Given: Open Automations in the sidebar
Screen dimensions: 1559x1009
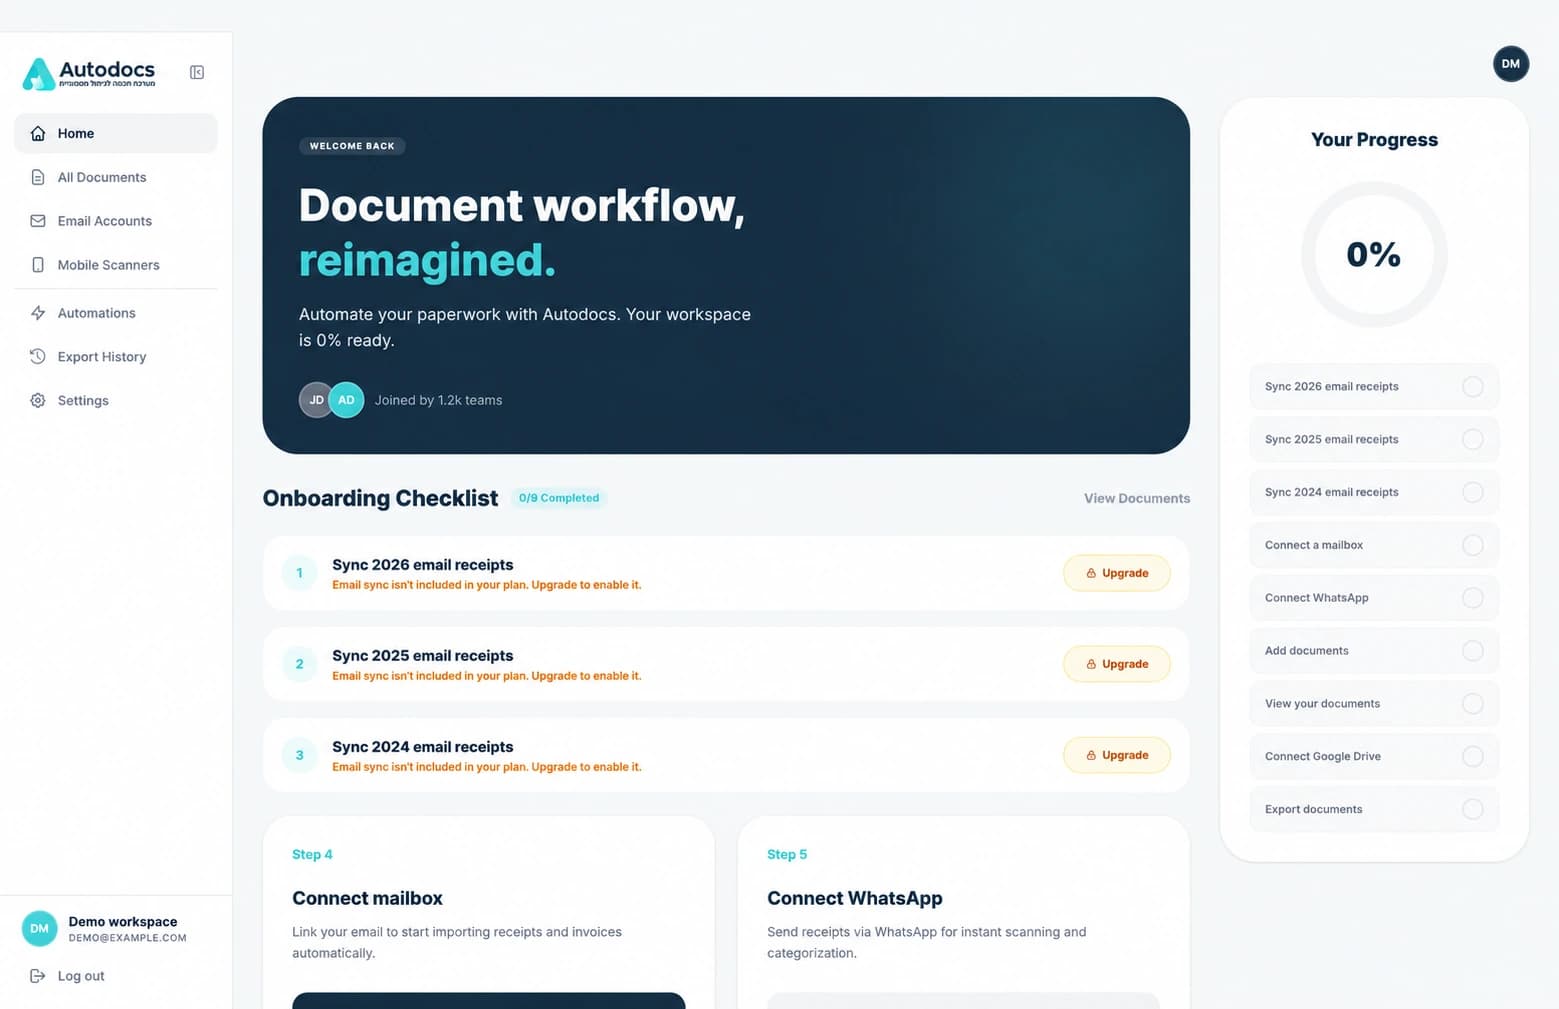Looking at the screenshot, I should [x=116, y=313].
